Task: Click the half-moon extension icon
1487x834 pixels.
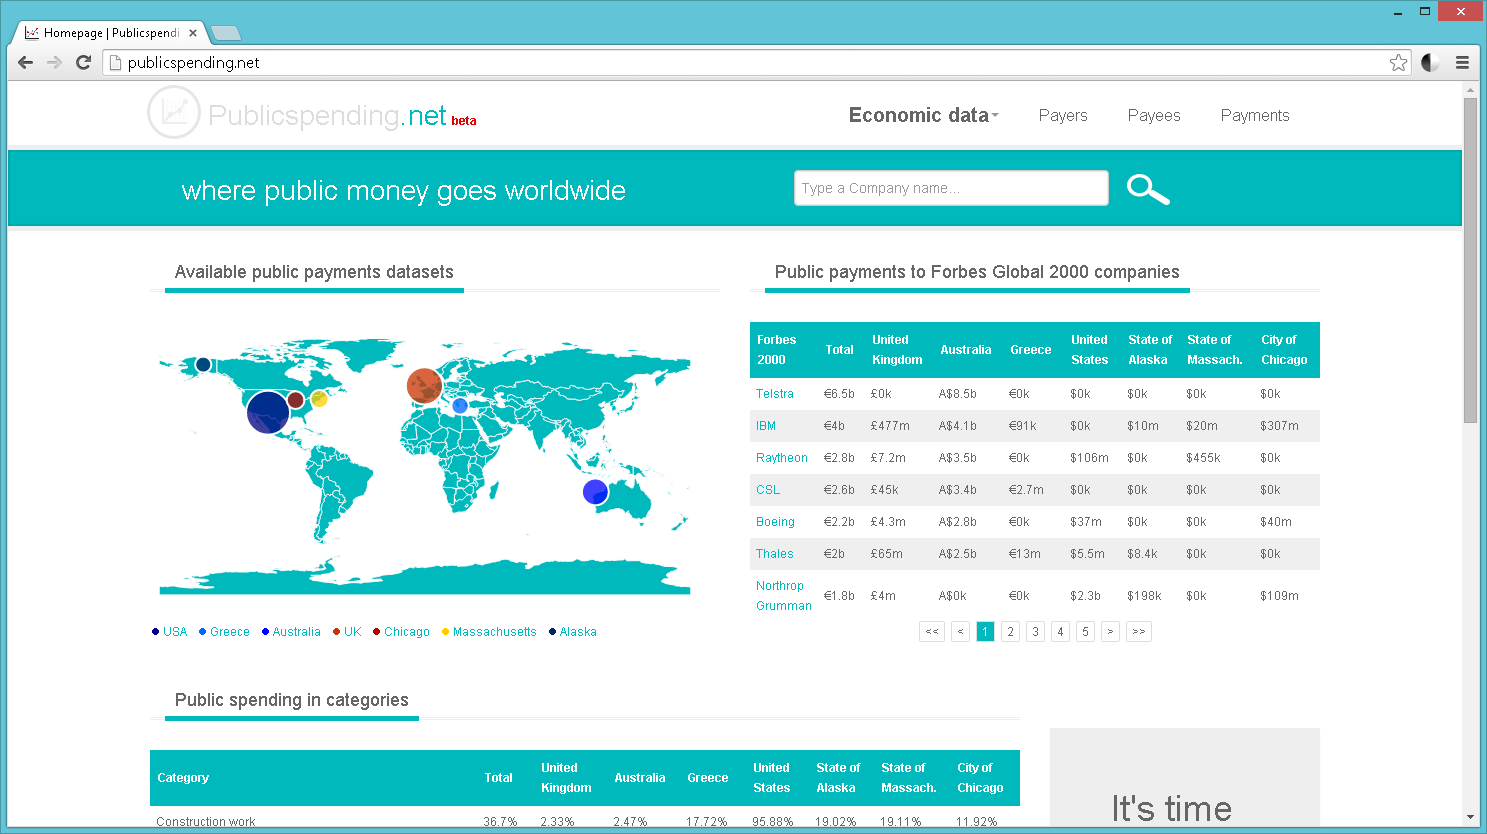Action: click(1430, 63)
